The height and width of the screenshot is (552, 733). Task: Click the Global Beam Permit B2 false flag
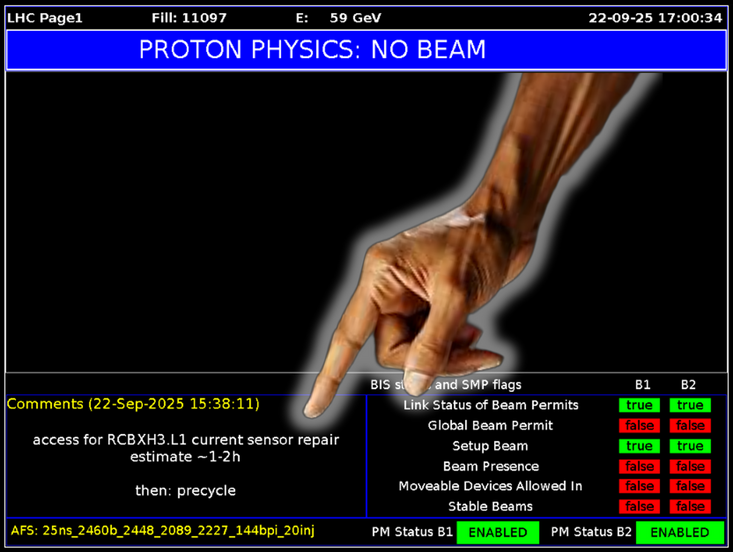point(689,426)
